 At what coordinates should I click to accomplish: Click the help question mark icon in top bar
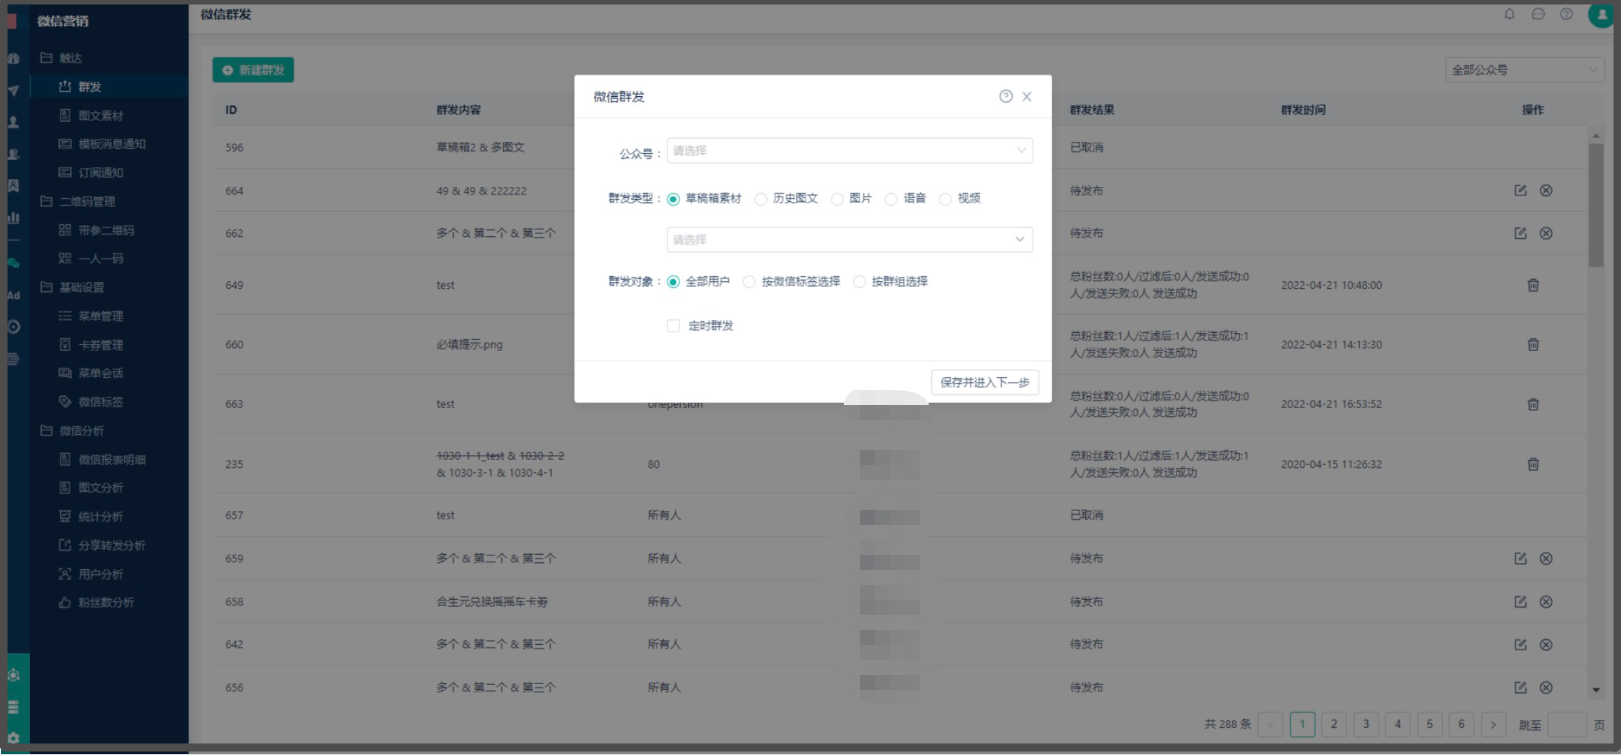pos(1567,14)
